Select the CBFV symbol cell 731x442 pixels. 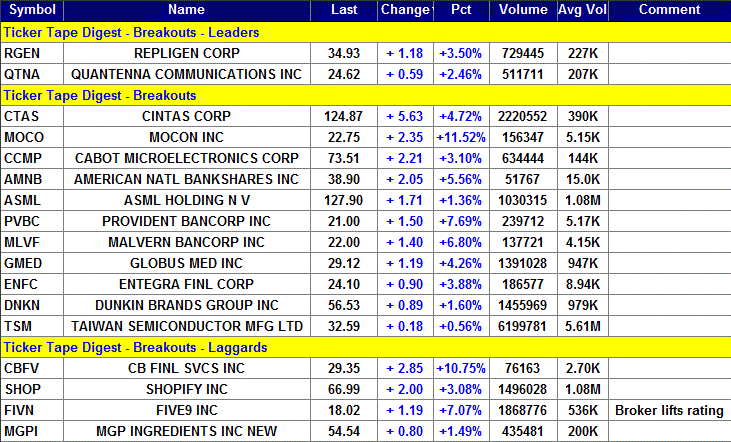(32, 368)
